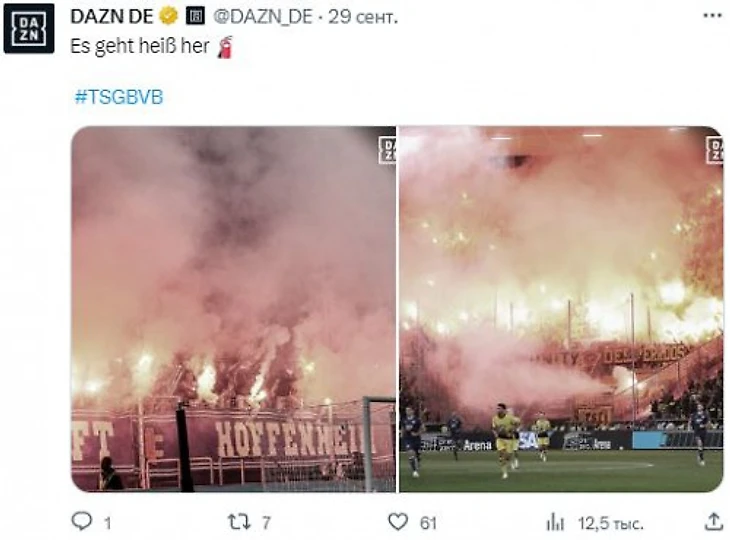Click the repost arrows icon

coord(238,522)
